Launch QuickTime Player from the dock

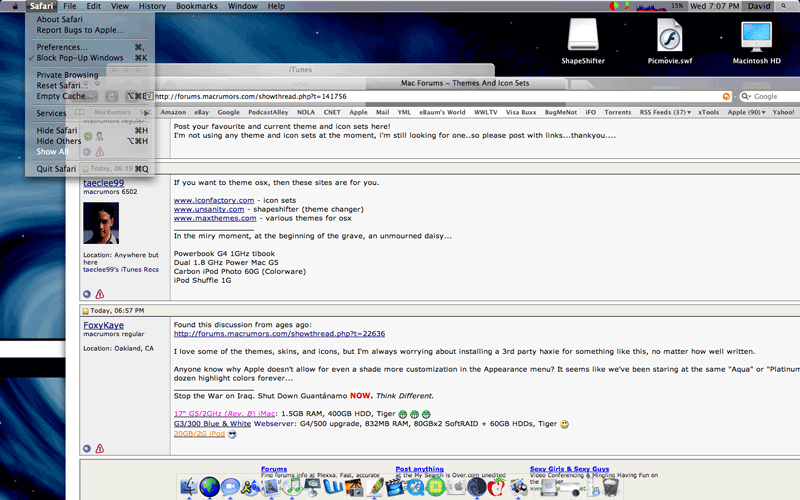tap(415, 487)
